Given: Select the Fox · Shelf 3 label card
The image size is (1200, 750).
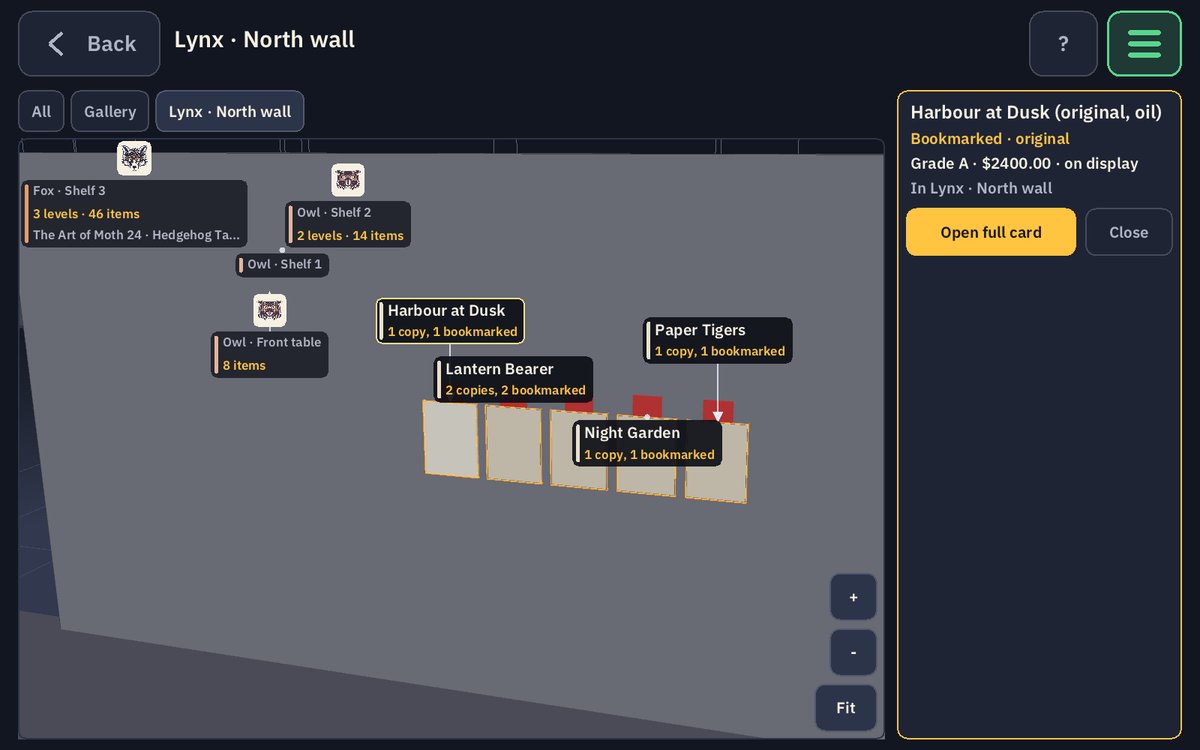Looking at the screenshot, I should click(135, 213).
